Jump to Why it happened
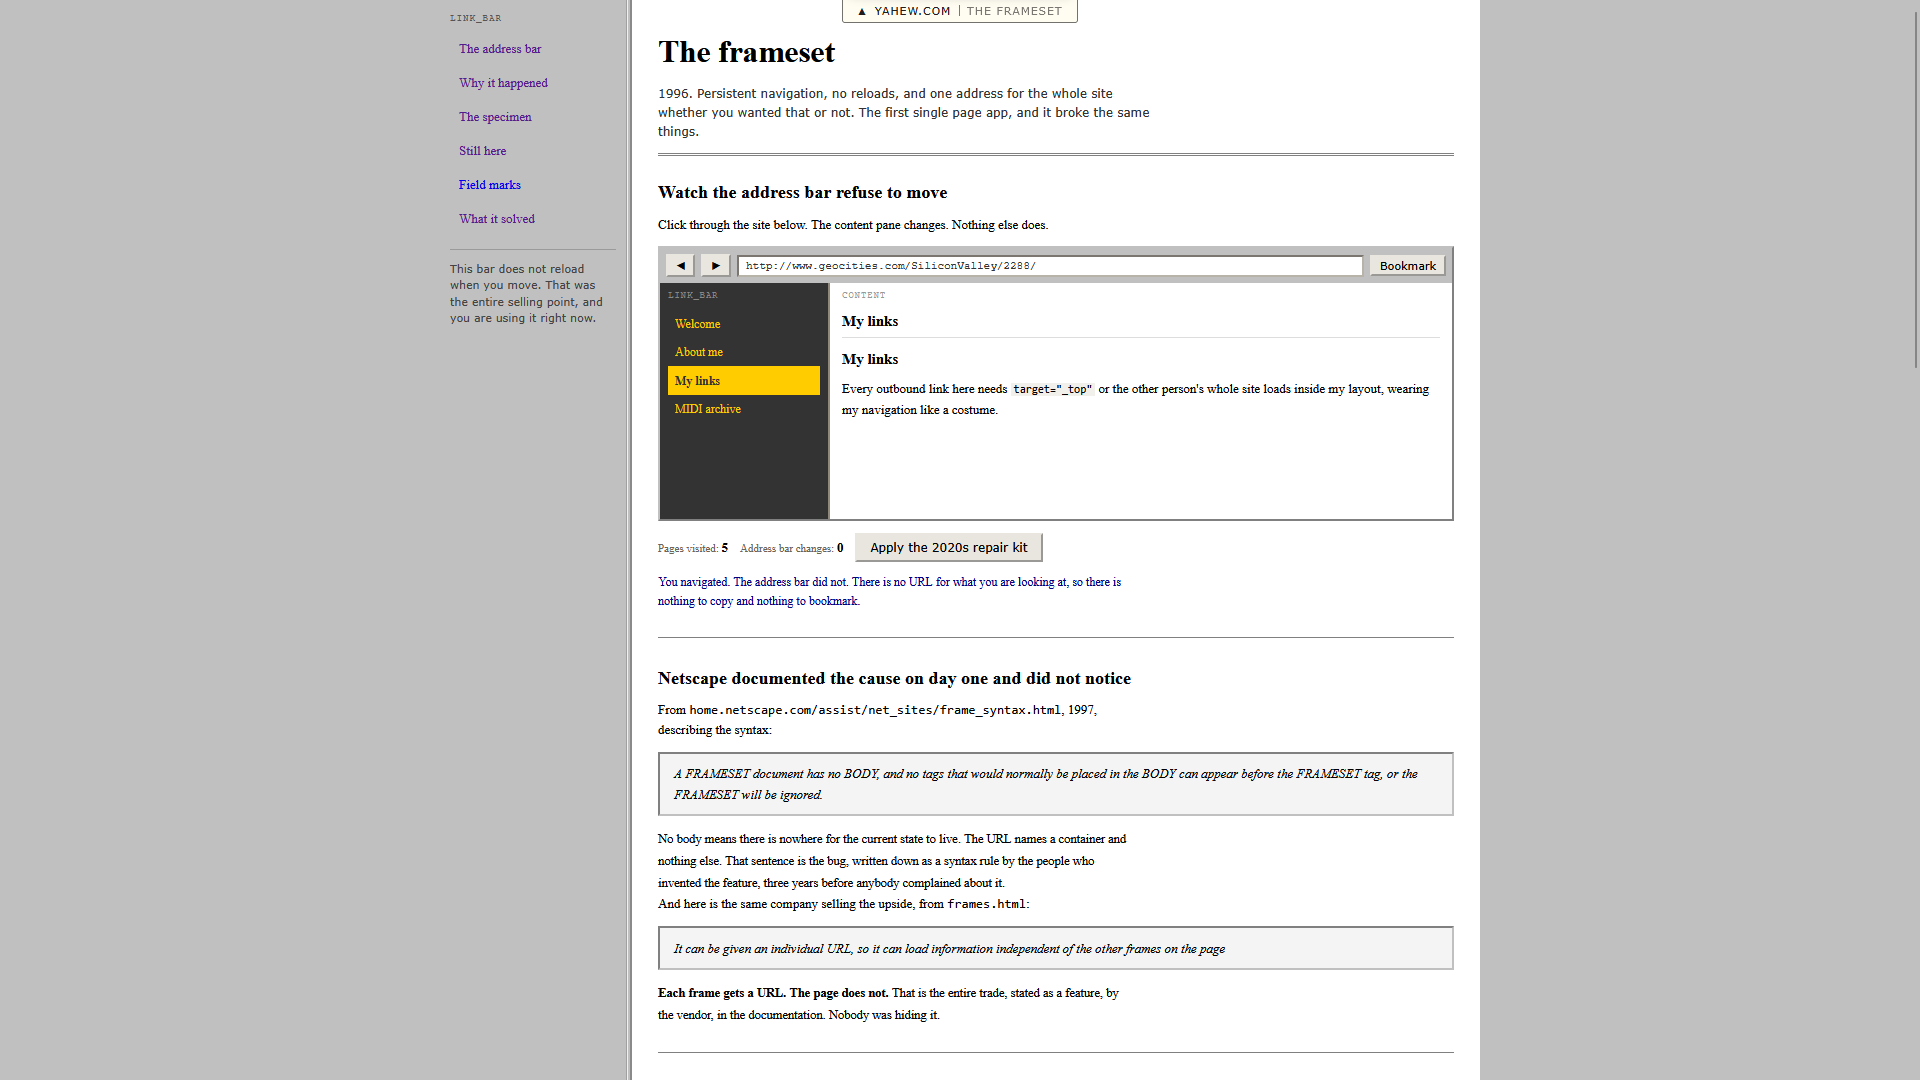The width and height of the screenshot is (1920, 1080). click(503, 83)
